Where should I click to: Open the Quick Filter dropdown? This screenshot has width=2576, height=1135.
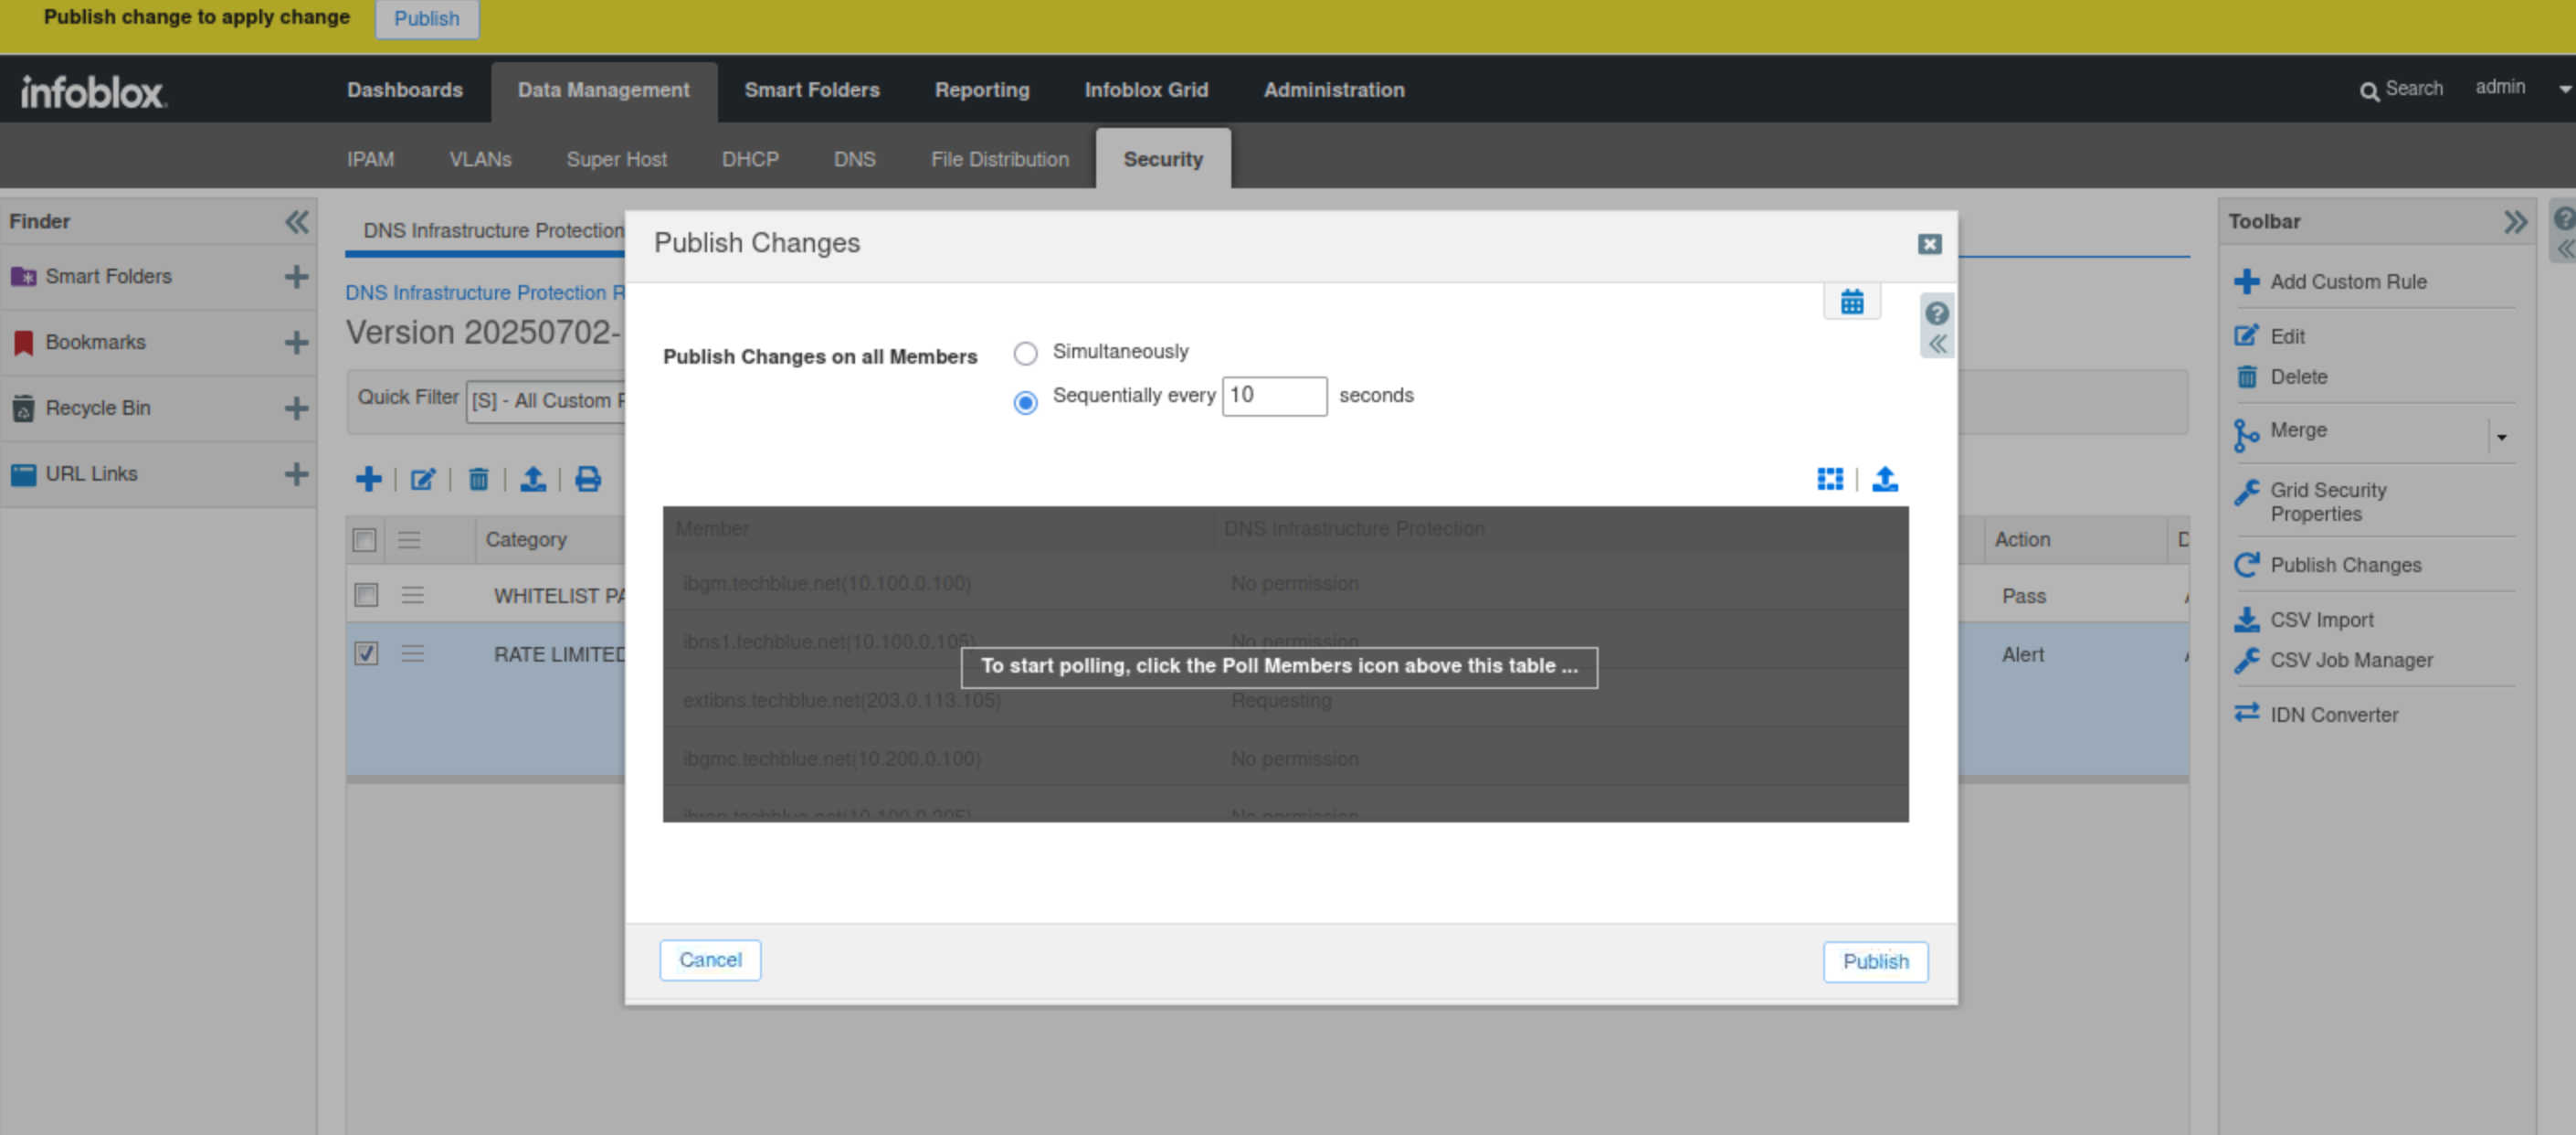point(546,401)
